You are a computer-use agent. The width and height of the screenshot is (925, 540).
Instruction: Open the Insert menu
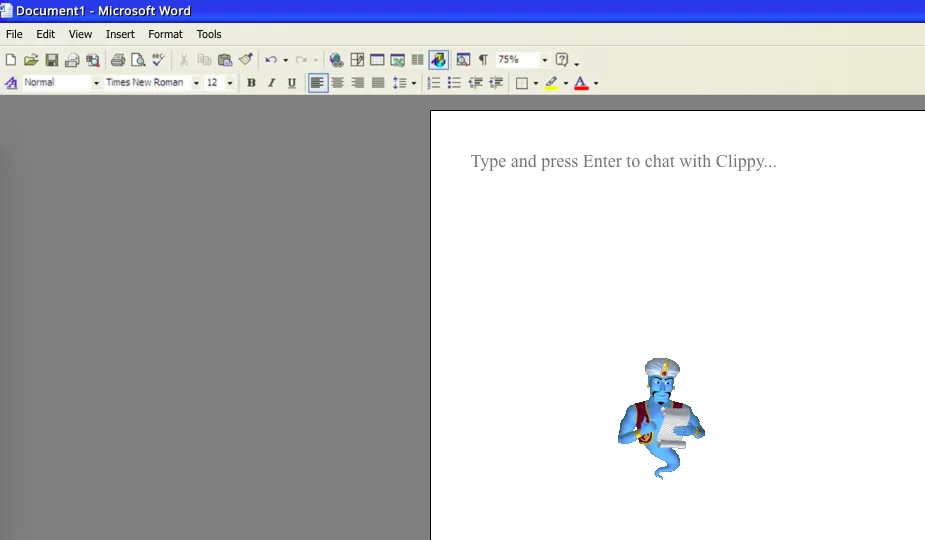pos(120,34)
